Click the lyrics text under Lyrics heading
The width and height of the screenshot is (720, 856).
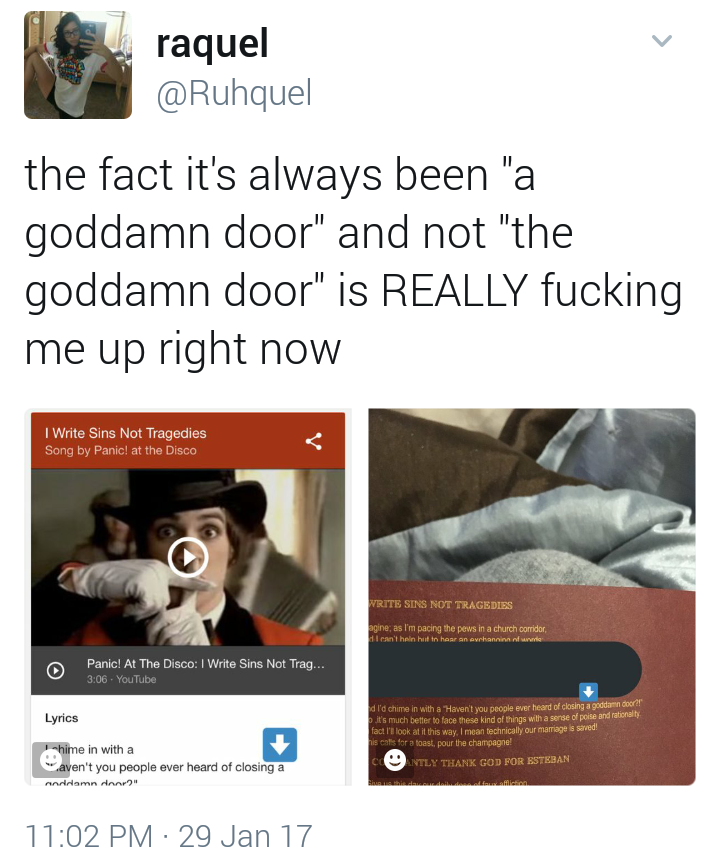[x=164, y=764]
